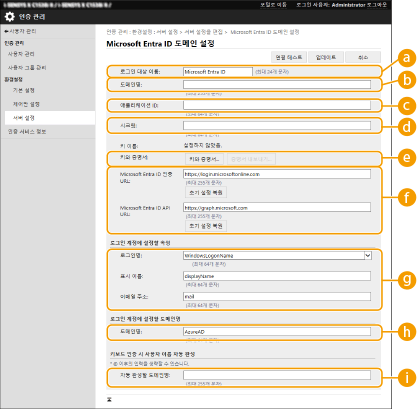Open the 로그인명 dropdown arrow
The height and width of the screenshot is (409, 418).
(368, 256)
